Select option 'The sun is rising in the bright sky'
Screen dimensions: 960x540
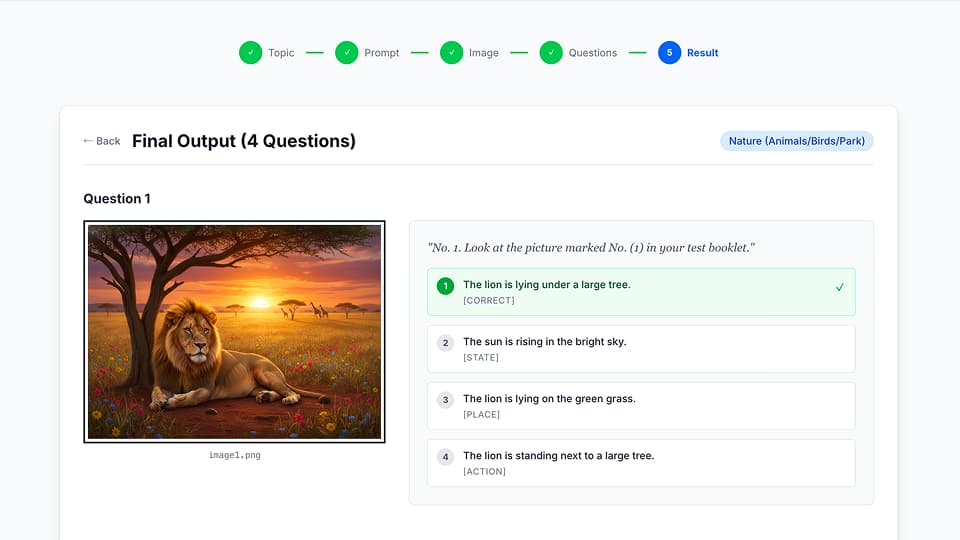[x=544, y=342]
